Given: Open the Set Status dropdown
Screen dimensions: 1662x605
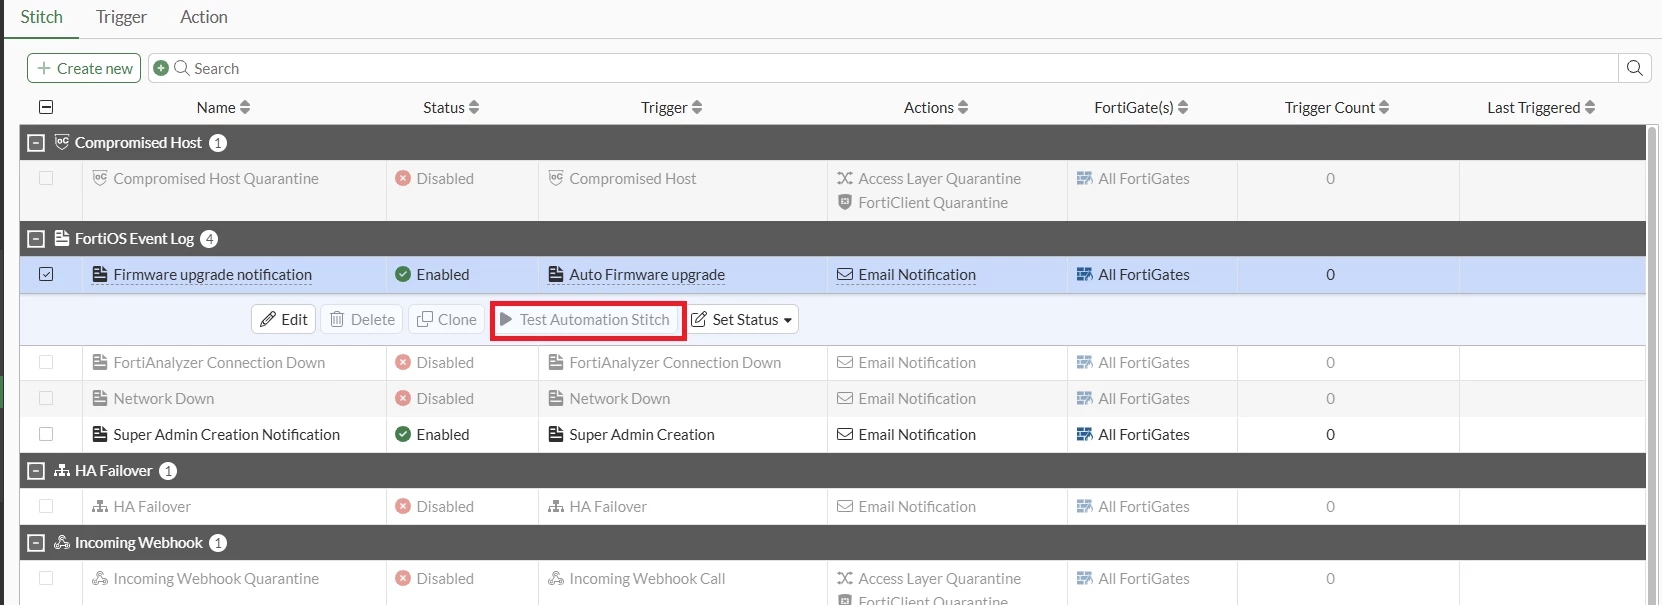Looking at the screenshot, I should [742, 319].
